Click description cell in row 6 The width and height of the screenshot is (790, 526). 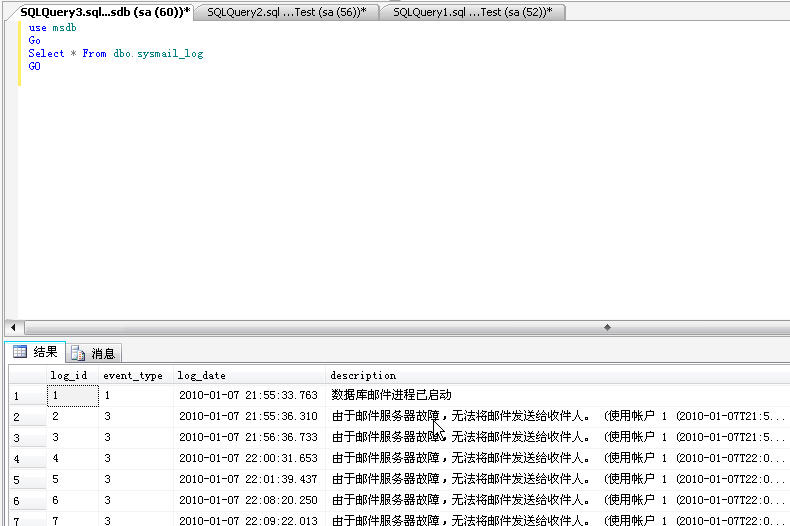(558, 501)
